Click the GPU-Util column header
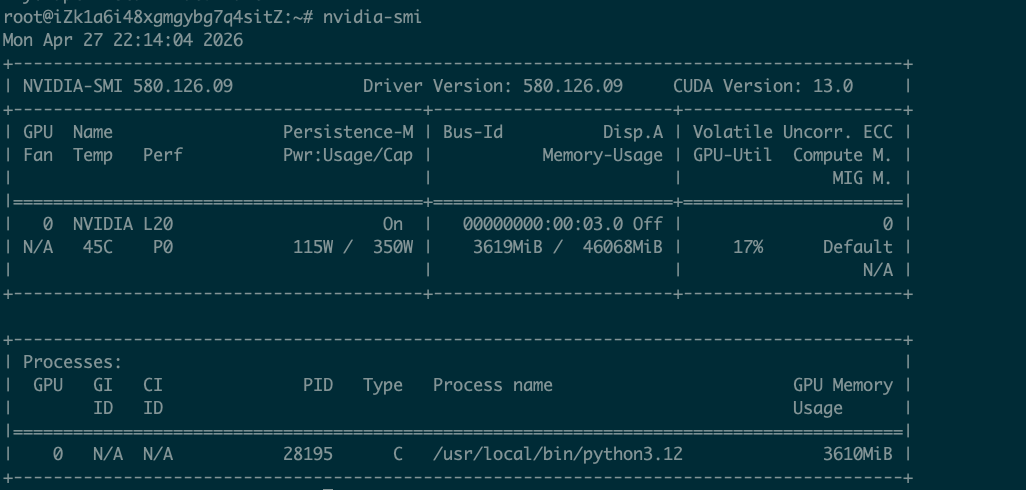 [732, 156]
